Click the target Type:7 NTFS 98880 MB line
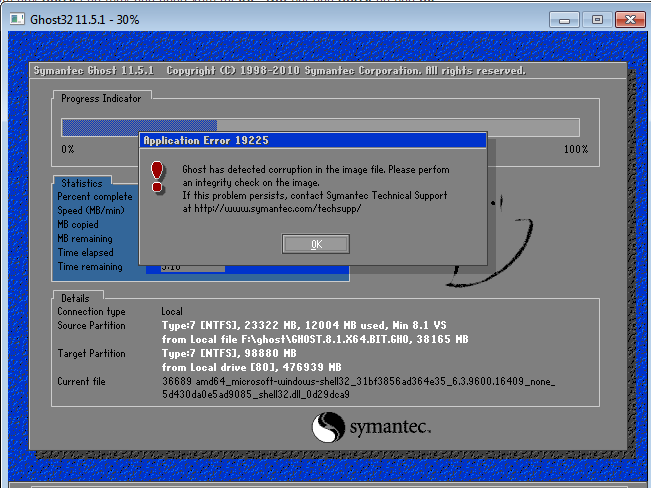659x488 pixels. click(229, 353)
